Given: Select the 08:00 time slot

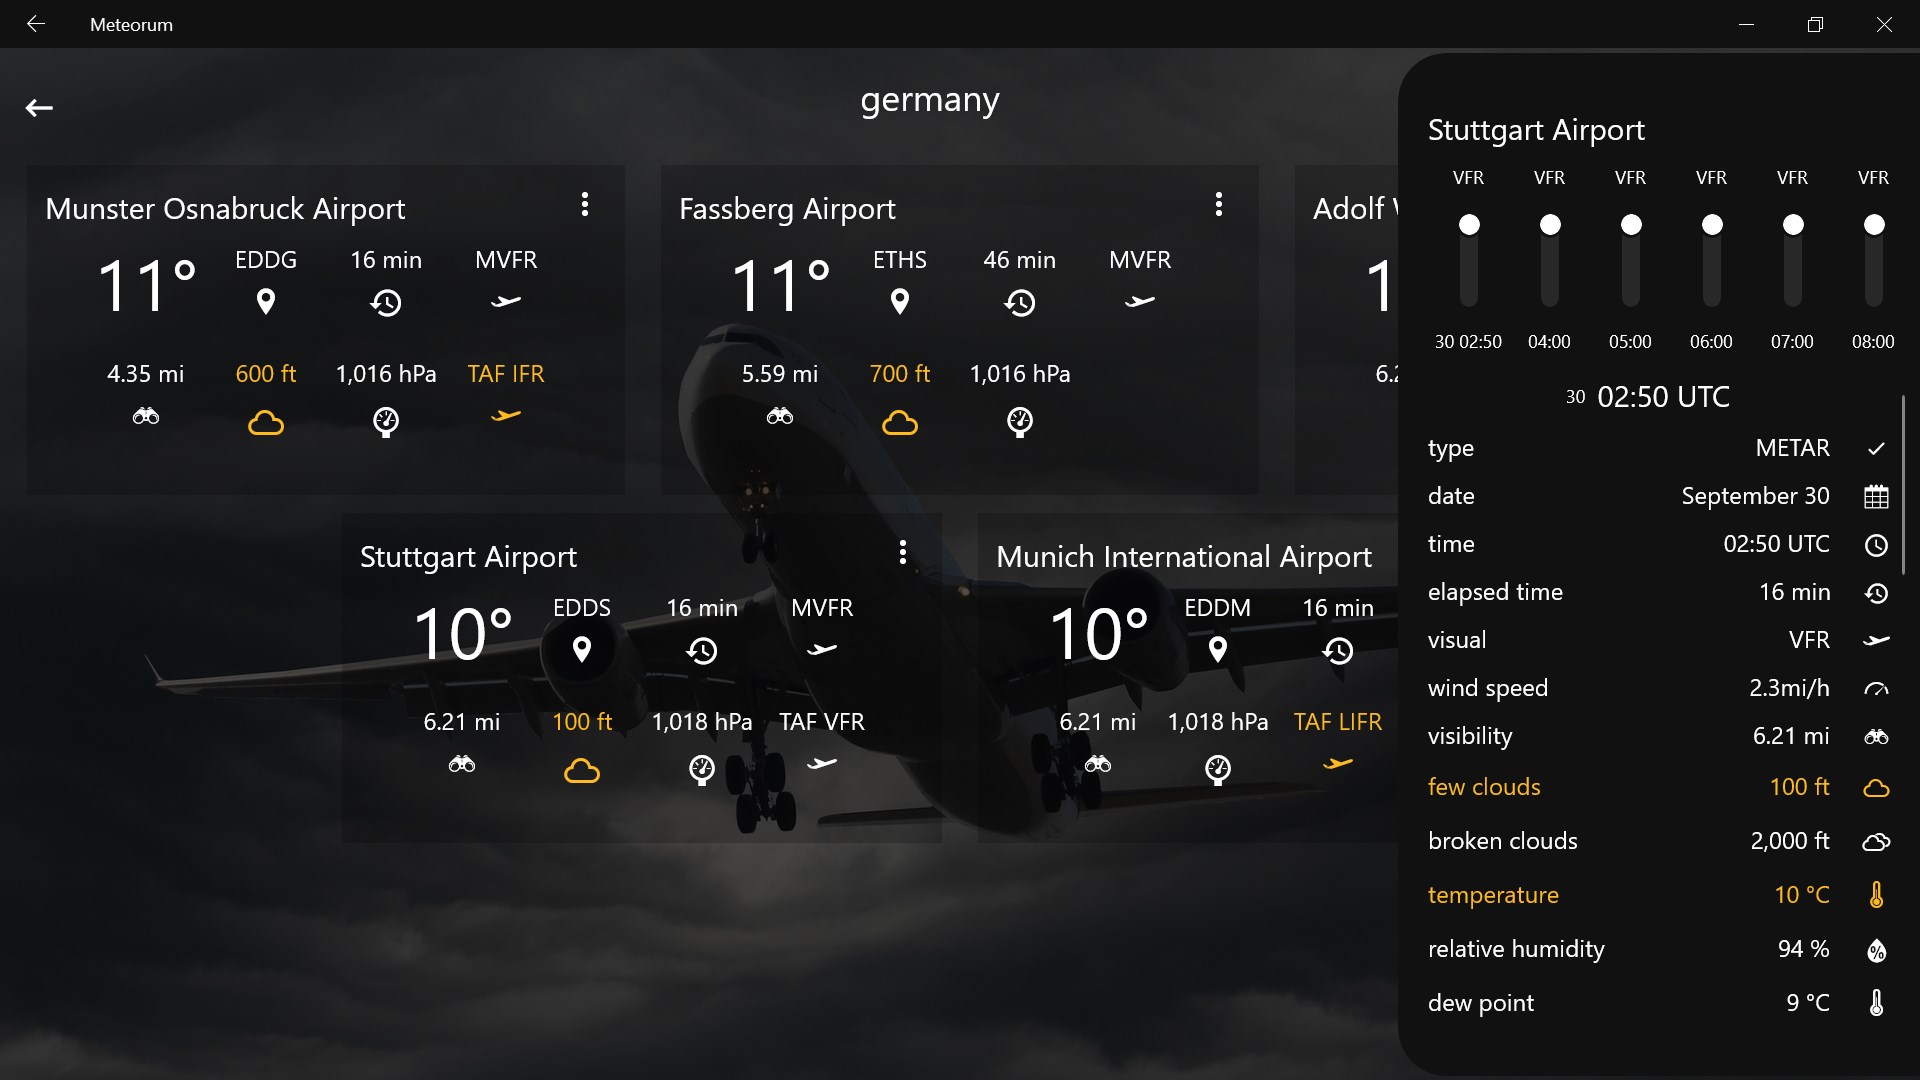Looking at the screenshot, I should pos(1873,260).
